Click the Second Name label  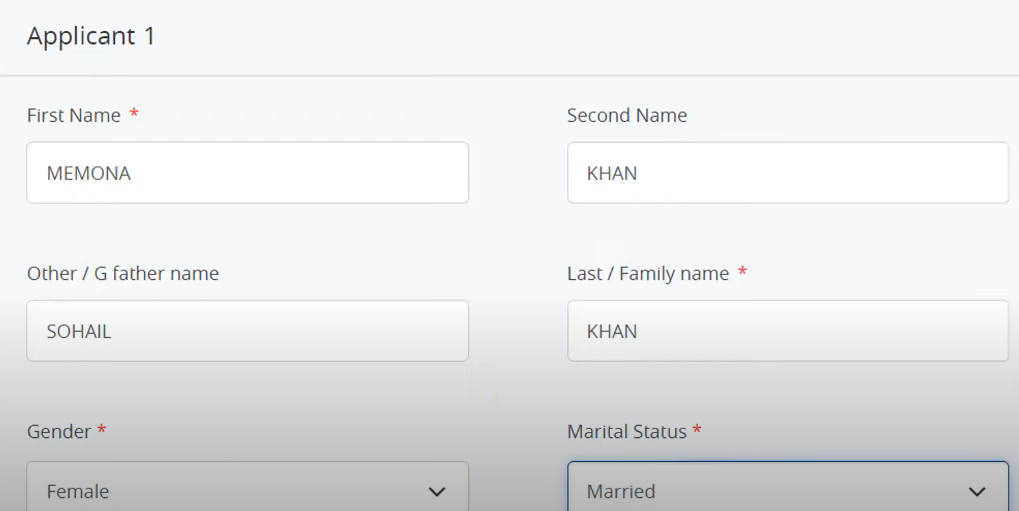[627, 115]
